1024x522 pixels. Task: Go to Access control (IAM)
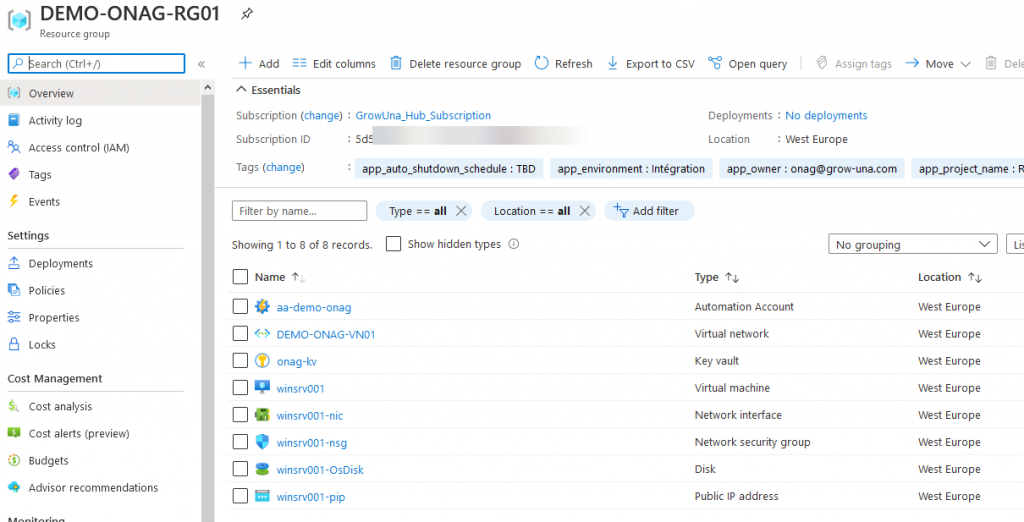(x=78, y=148)
